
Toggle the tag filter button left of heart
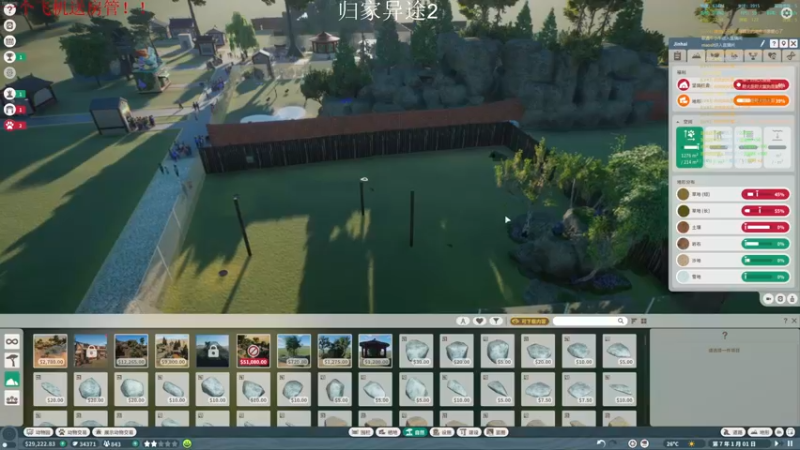(463, 321)
